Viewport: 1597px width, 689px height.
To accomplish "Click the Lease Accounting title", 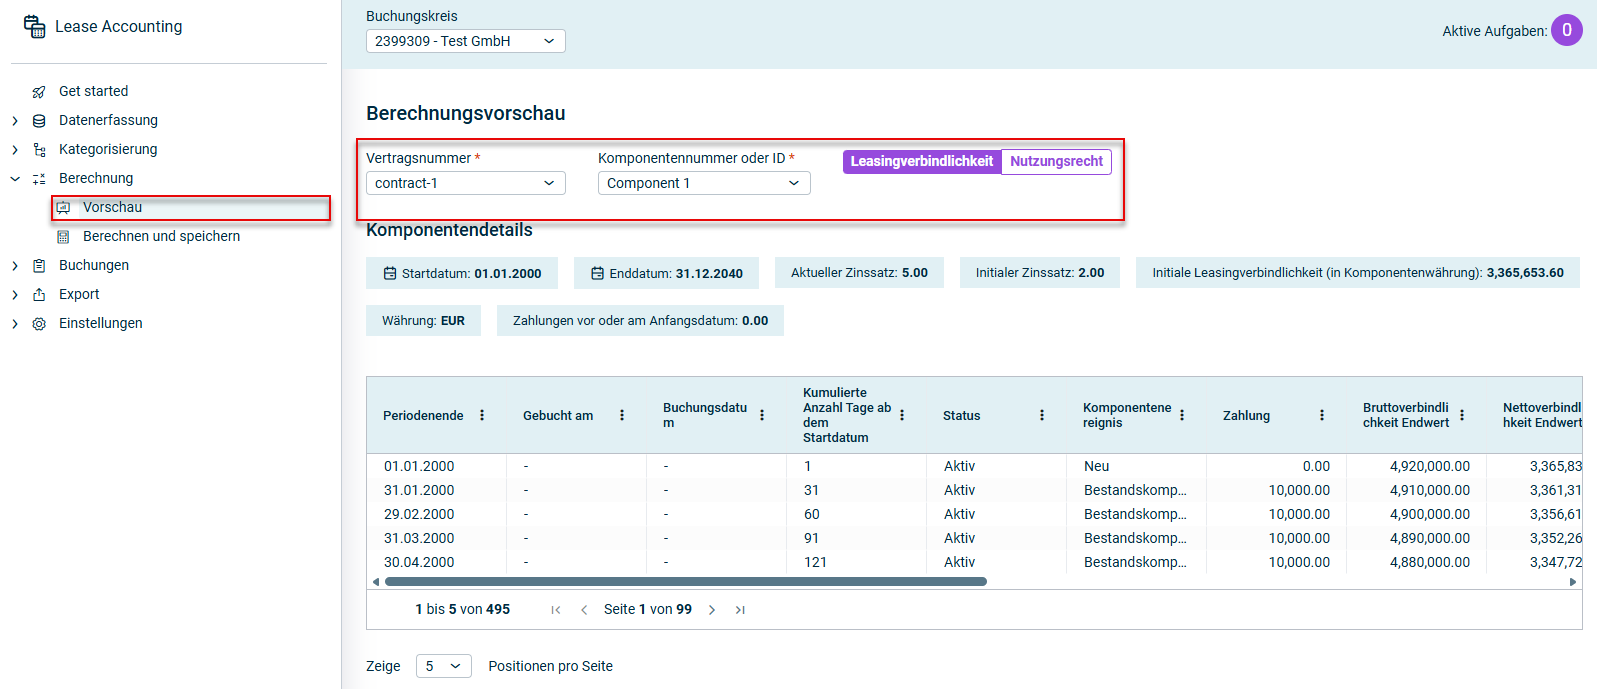I will (x=118, y=27).
